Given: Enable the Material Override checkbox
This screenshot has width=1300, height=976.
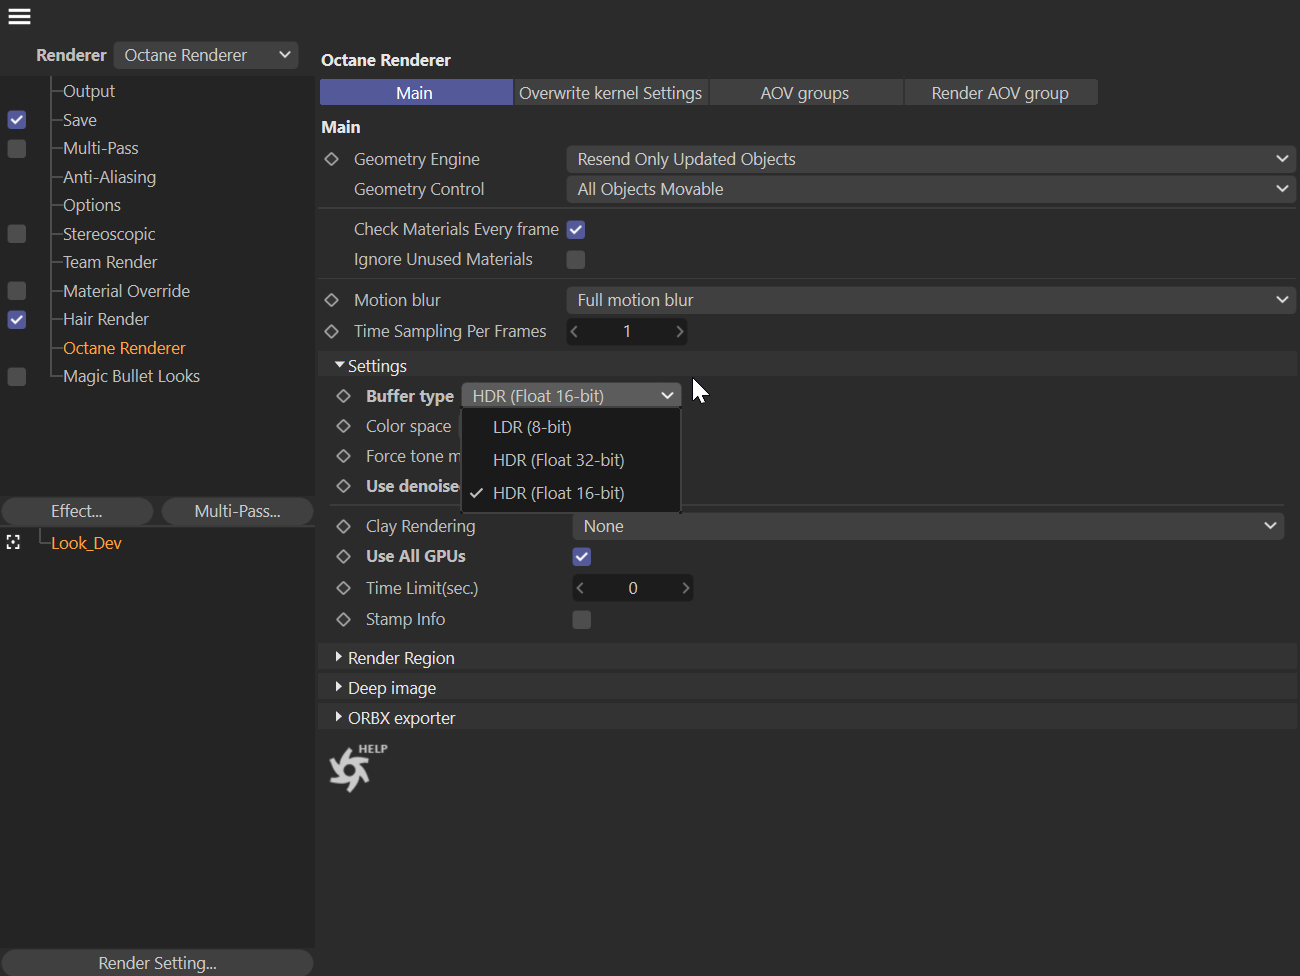Looking at the screenshot, I should tap(17, 291).
